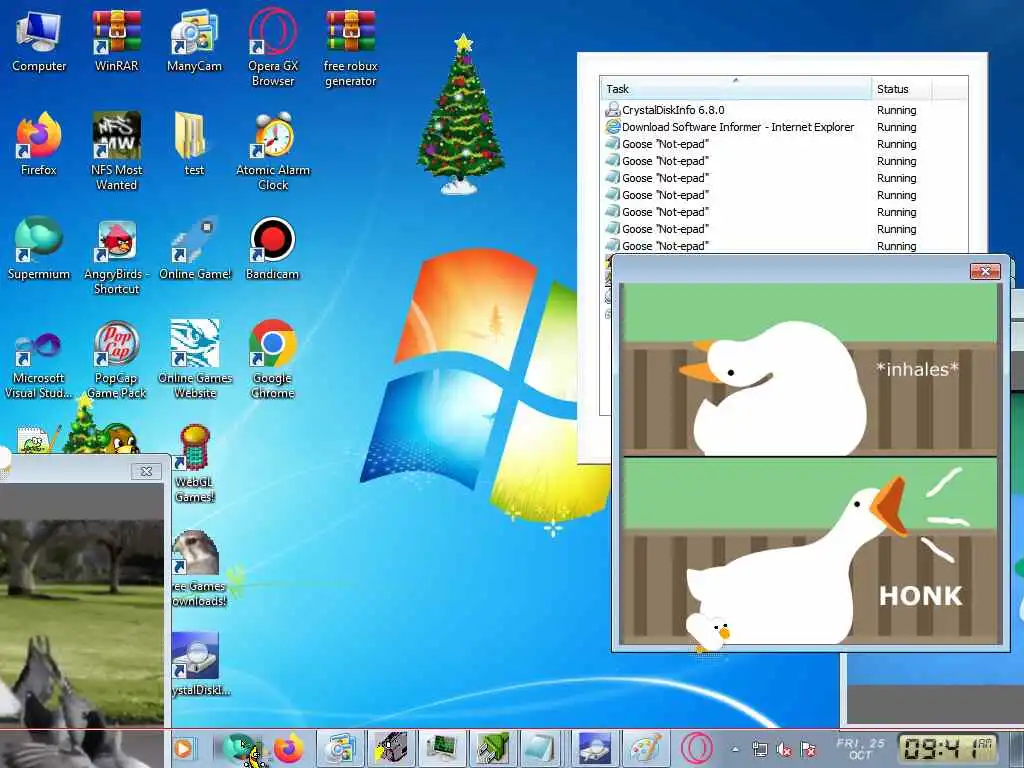The height and width of the screenshot is (768, 1024).
Task: Click the Christmas tree desktop gadget
Action: tap(461, 115)
